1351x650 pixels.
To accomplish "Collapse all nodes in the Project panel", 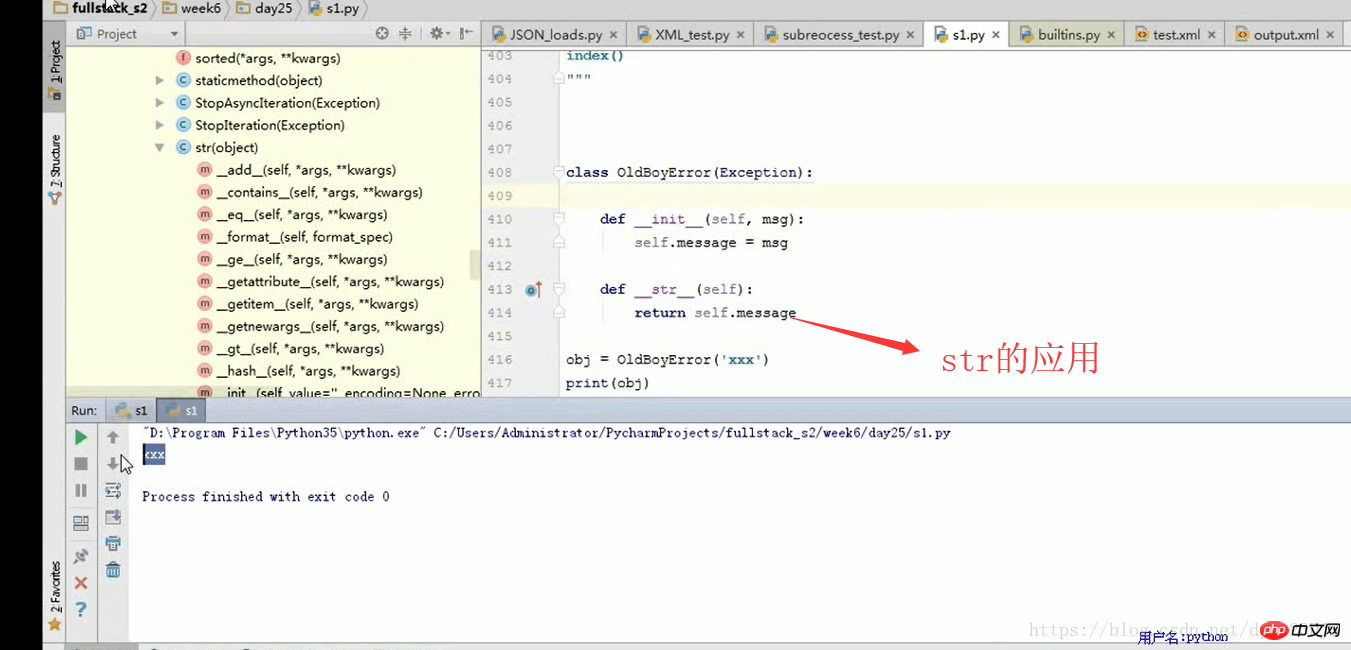I will coord(405,34).
